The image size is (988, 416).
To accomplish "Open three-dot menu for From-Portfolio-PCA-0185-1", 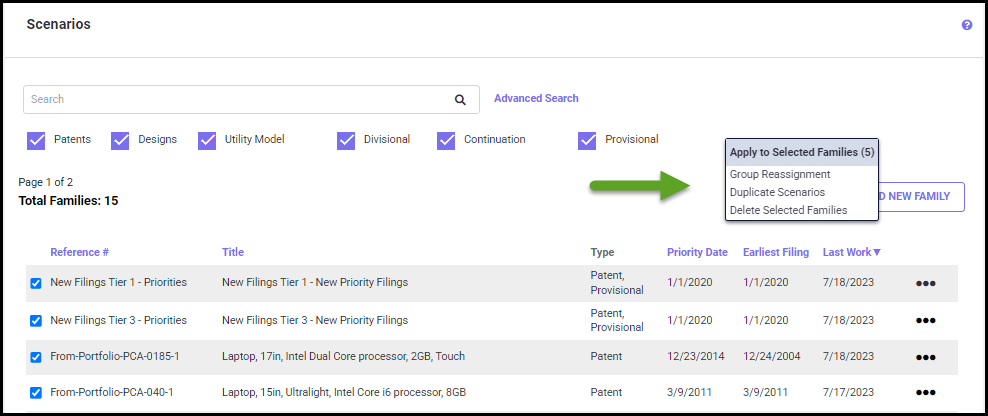I will (925, 357).
